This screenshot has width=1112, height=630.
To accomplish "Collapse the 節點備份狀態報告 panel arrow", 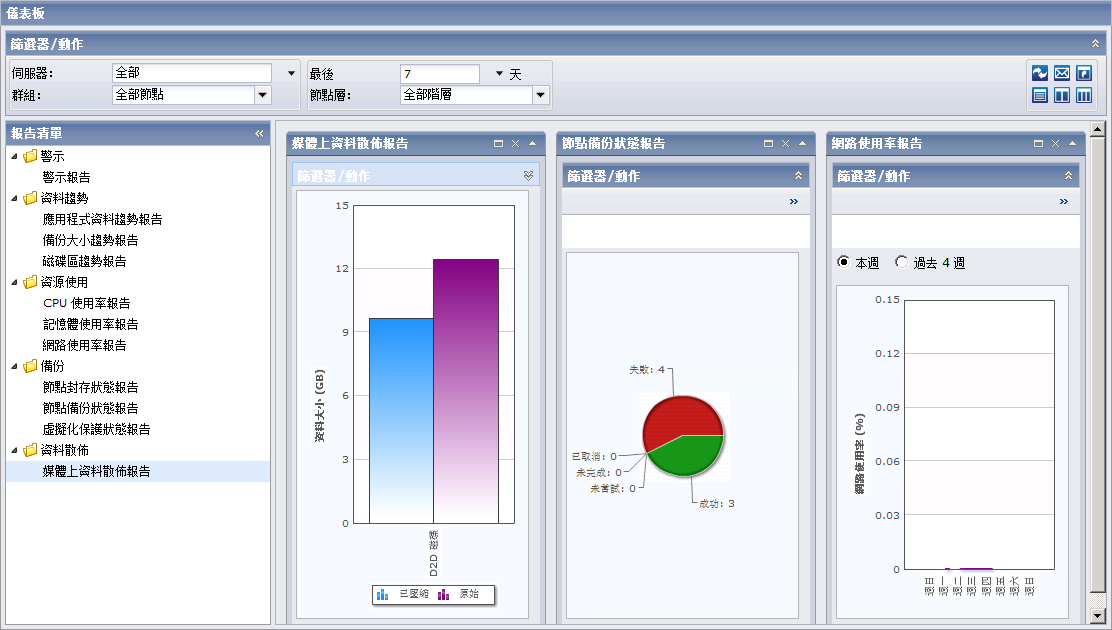I will [802, 143].
